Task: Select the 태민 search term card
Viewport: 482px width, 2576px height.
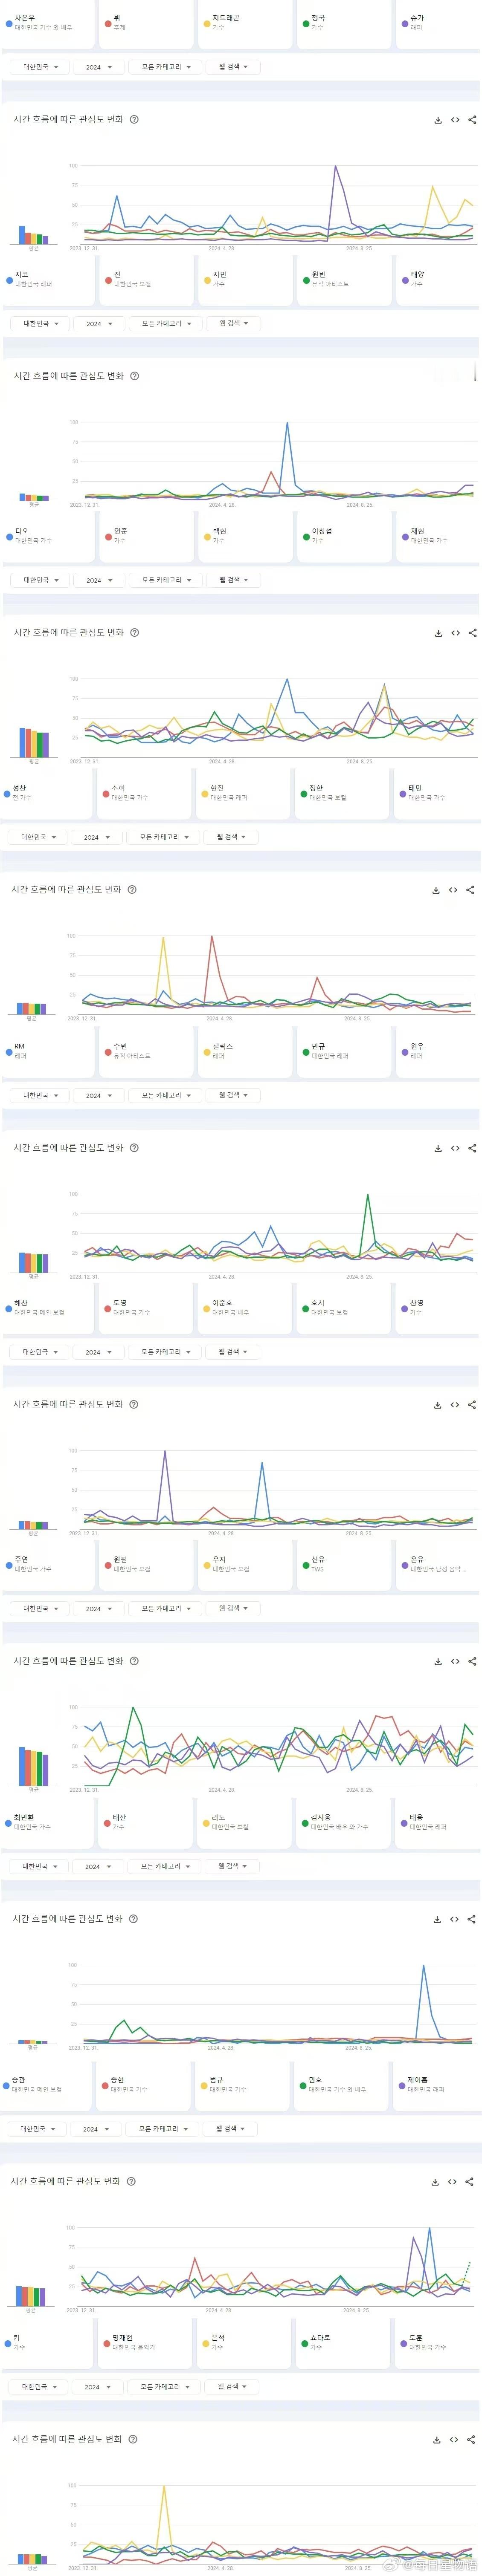Action: pyautogui.click(x=435, y=793)
